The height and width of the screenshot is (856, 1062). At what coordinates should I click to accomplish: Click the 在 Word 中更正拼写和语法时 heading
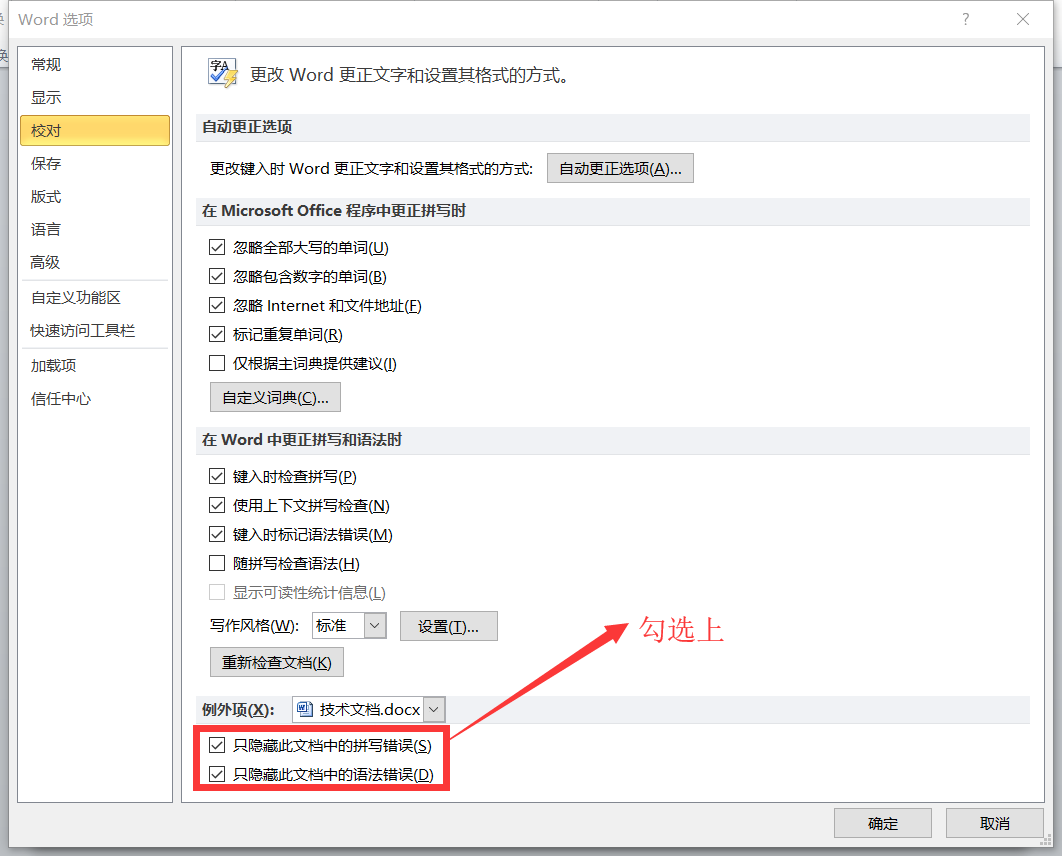[302, 440]
